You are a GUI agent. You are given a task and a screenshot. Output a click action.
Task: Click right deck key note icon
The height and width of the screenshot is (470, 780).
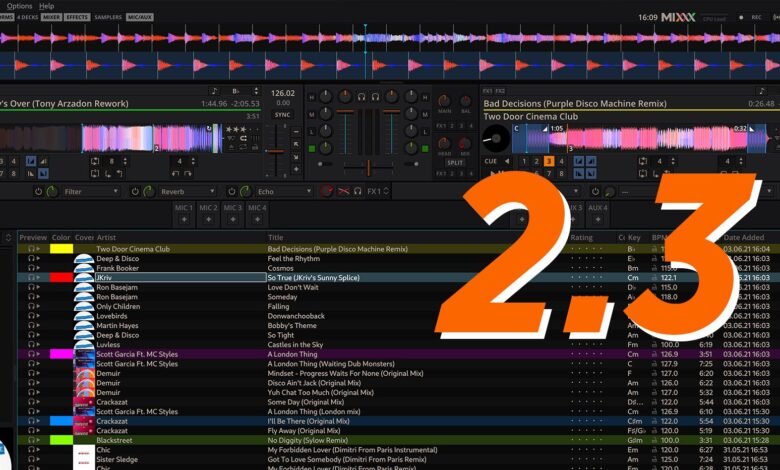click(x=762, y=91)
